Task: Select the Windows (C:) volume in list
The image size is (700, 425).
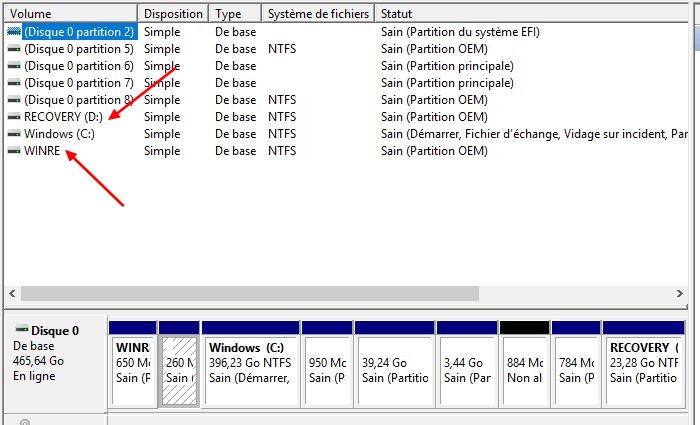Action: click(59, 133)
